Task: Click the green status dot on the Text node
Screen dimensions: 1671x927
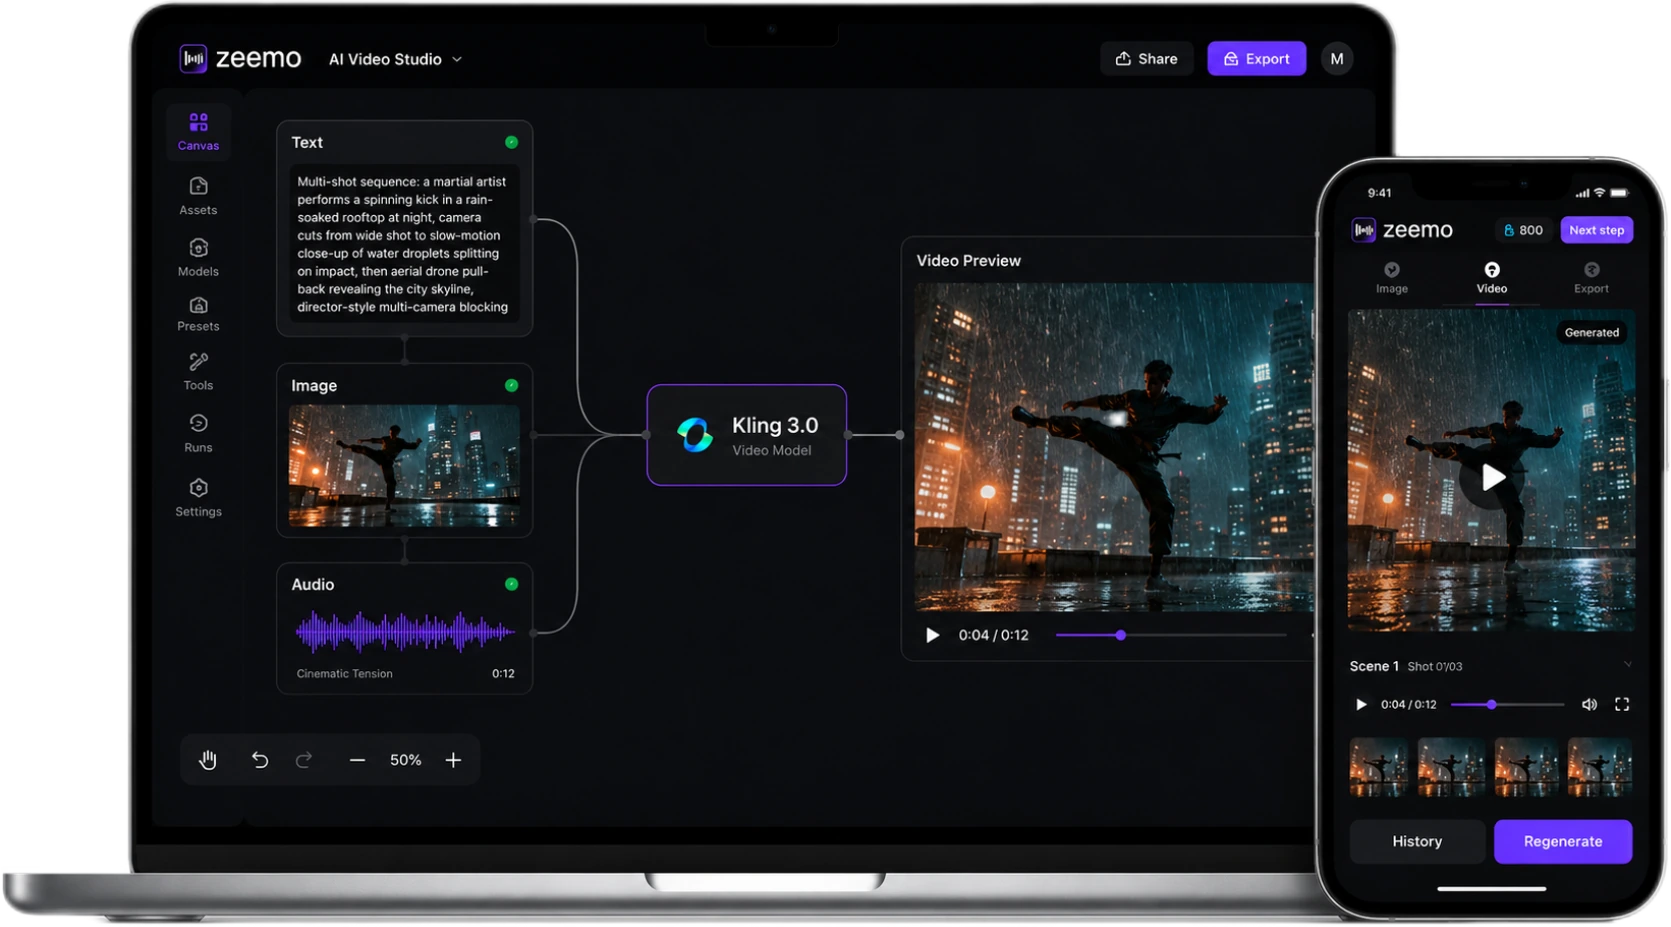Action: tap(512, 142)
